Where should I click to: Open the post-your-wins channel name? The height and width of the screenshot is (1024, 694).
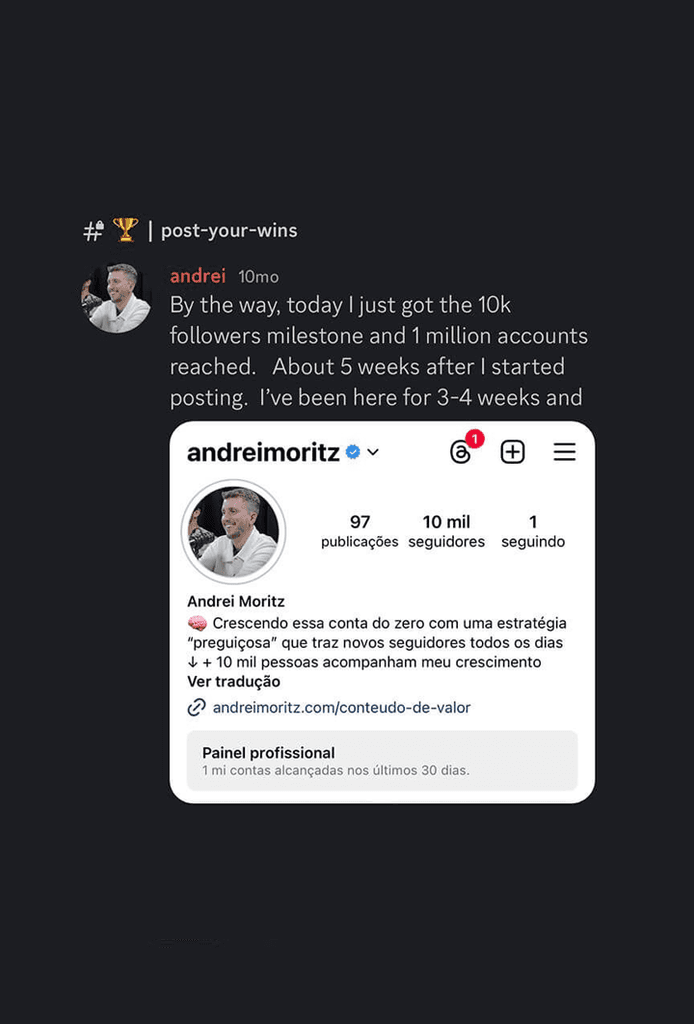(x=229, y=231)
